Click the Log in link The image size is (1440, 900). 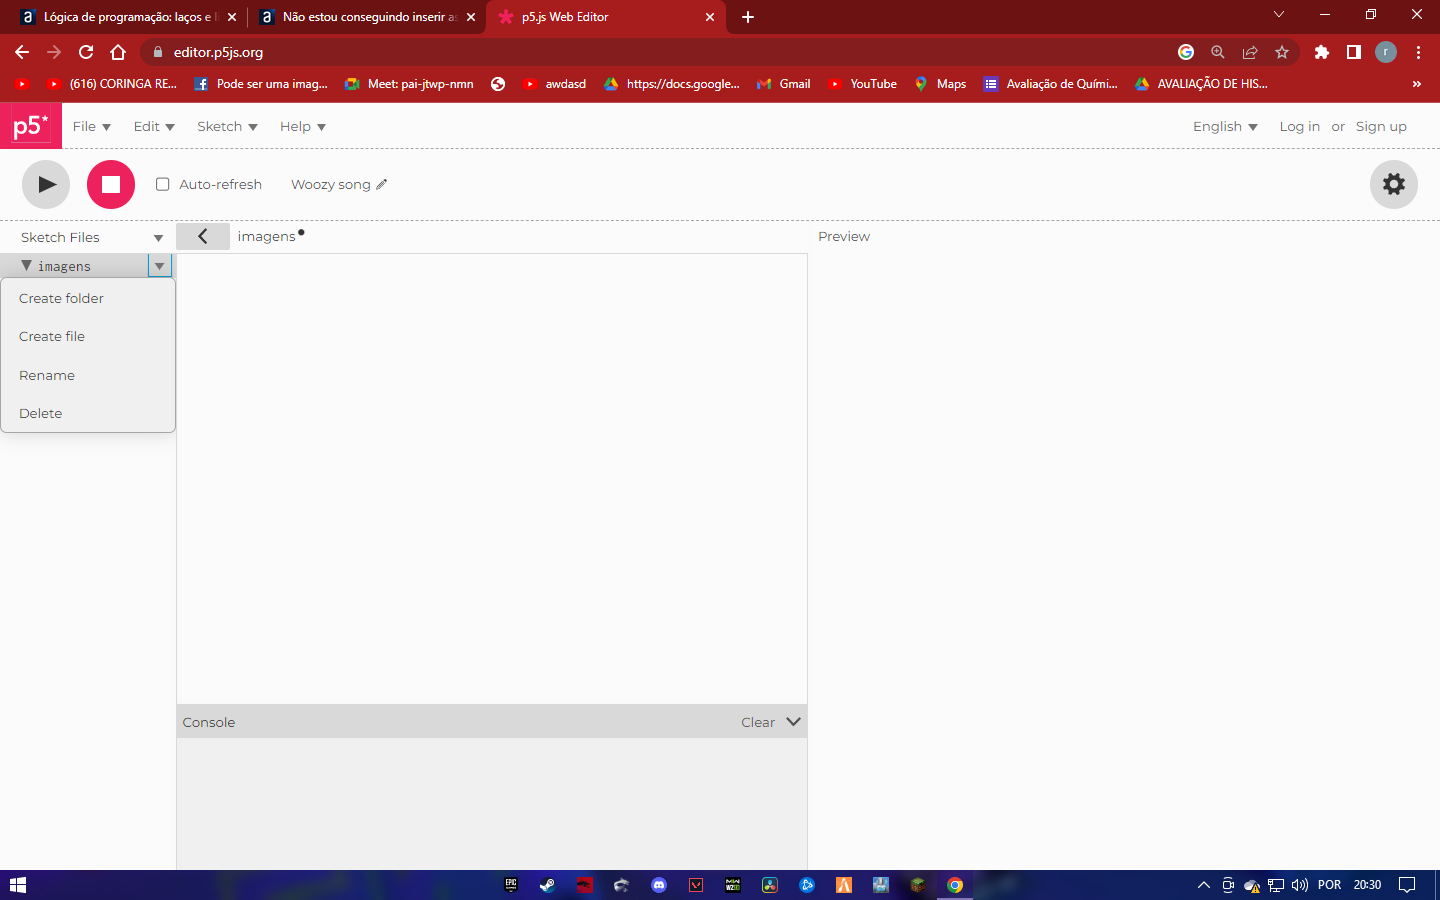tap(1299, 126)
